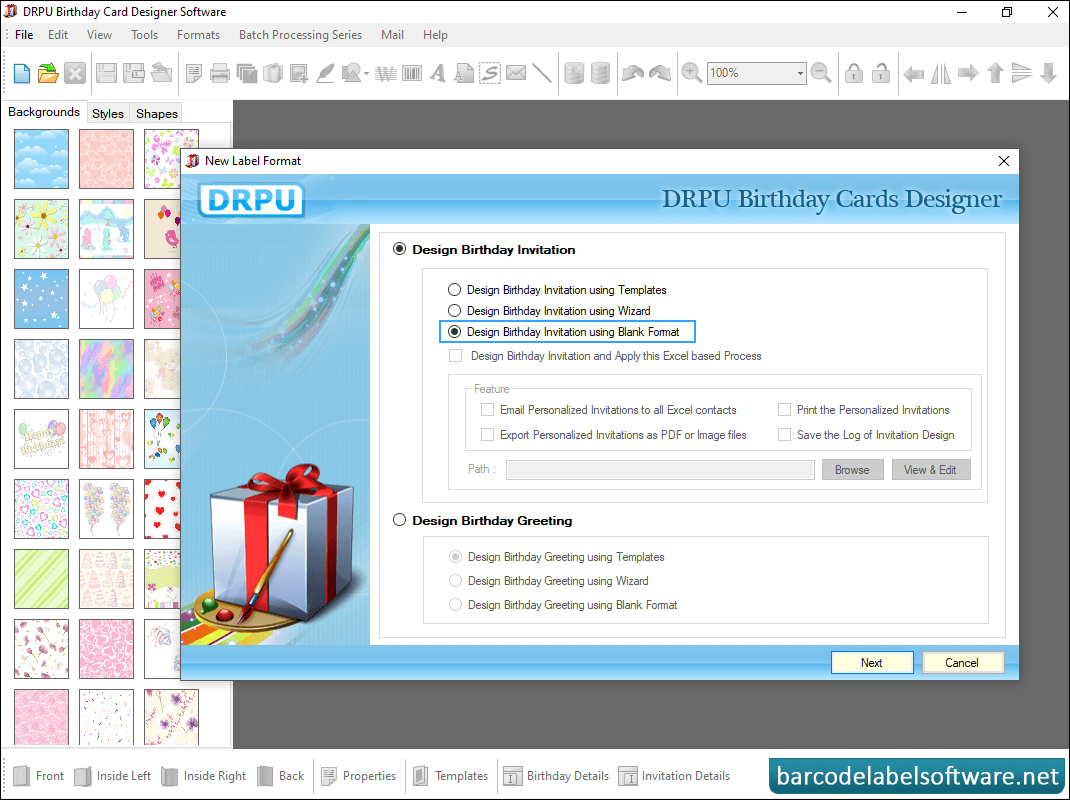The image size is (1070, 800).
Task: Click the WordArt S icon
Action: tap(490, 73)
